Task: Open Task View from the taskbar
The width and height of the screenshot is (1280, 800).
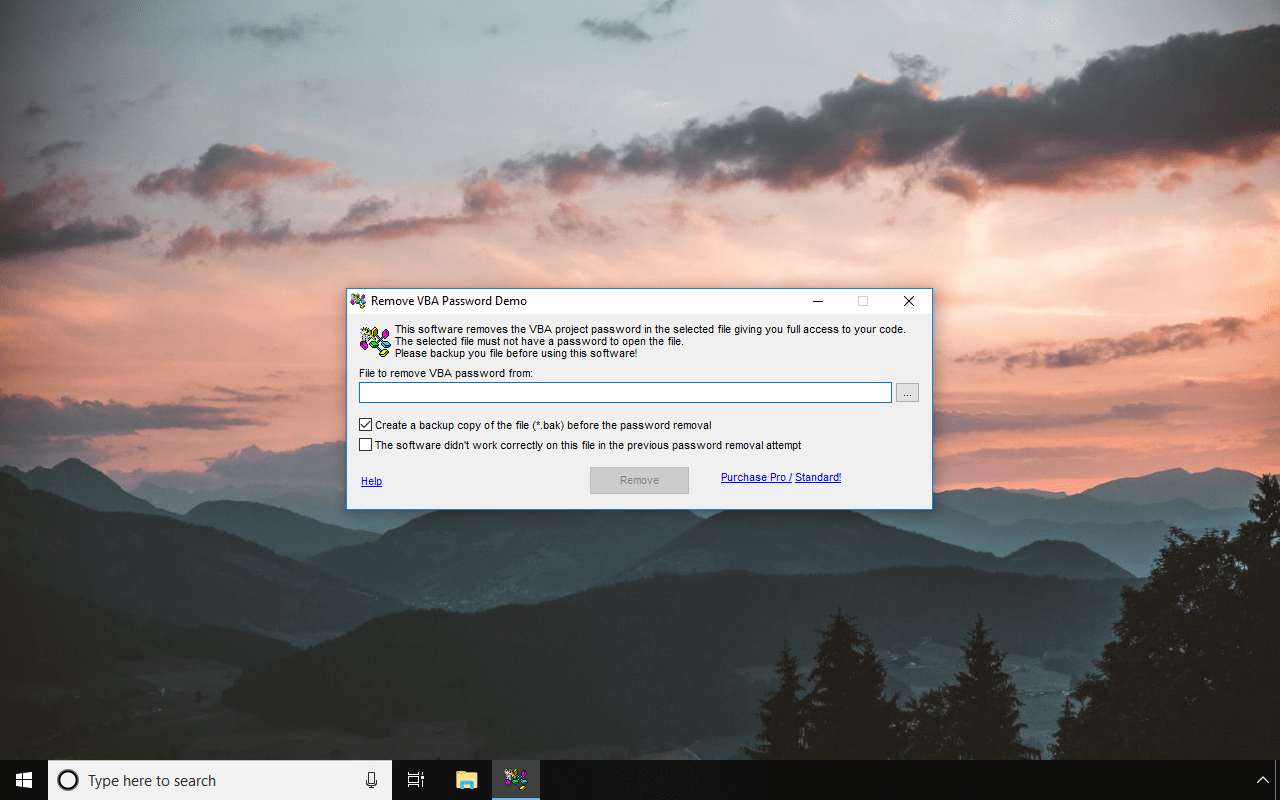Action: 416,780
